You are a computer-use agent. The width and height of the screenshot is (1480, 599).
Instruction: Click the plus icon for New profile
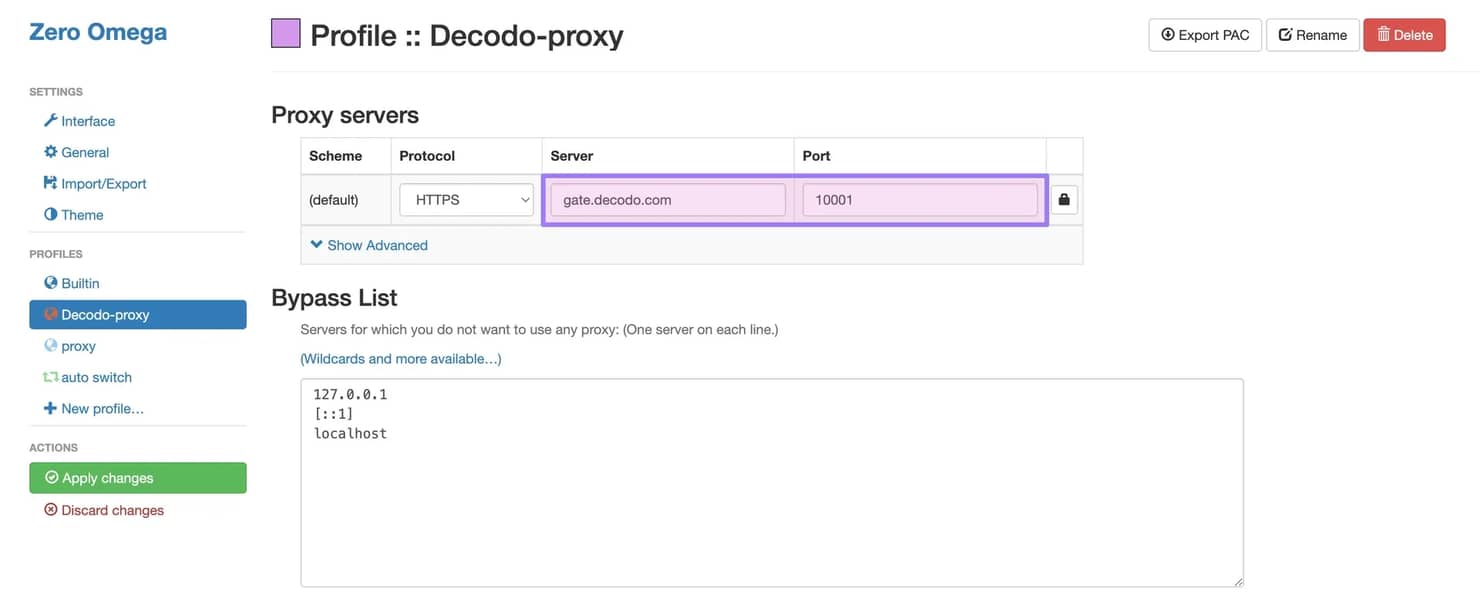(x=50, y=409)
